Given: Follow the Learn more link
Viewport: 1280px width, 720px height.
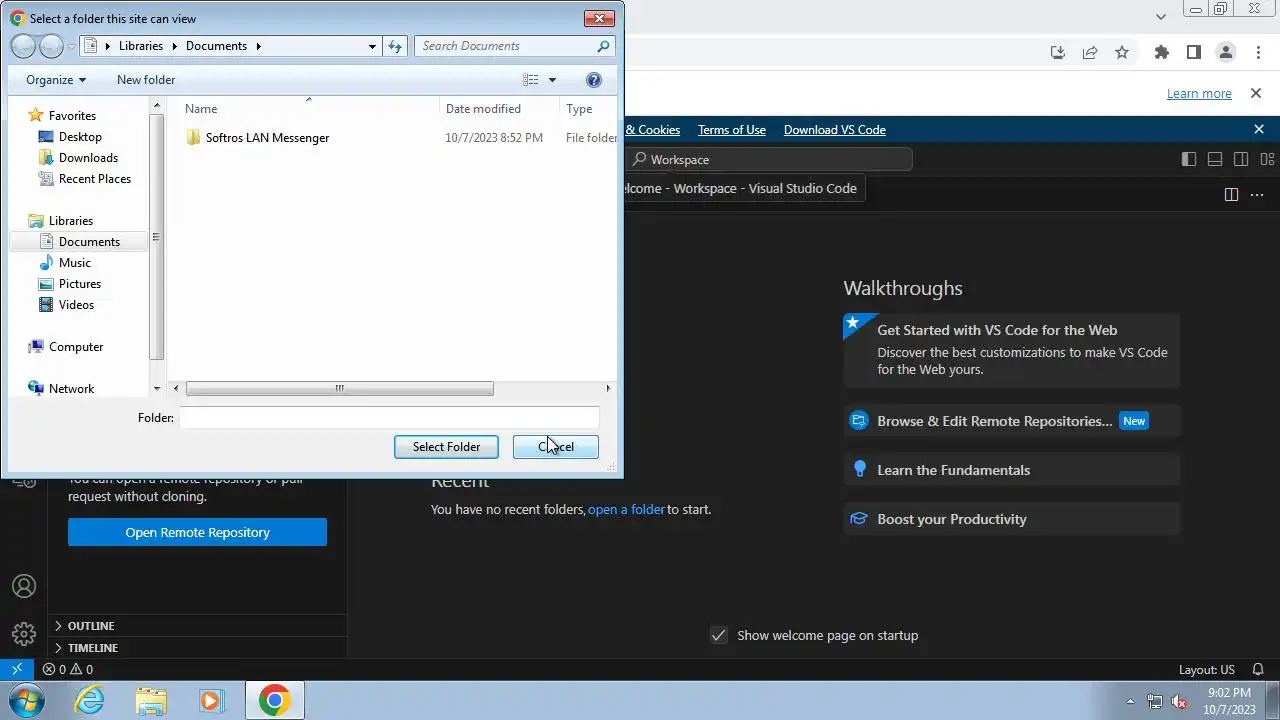Looking at the screenshot, I should [x=1199, y=93].
